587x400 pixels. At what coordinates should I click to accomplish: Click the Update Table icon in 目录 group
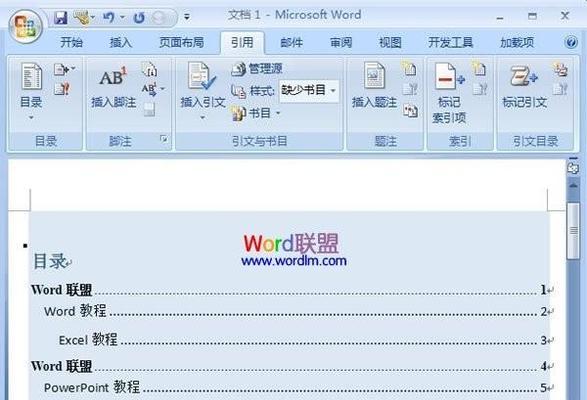pyautogui.click(x=61, y=89)
